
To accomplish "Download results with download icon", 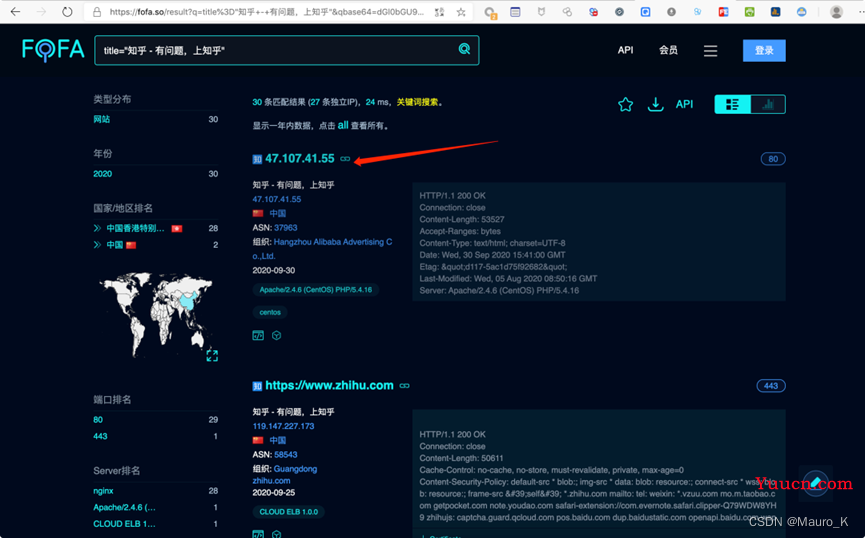I will [x=655, y=104].
